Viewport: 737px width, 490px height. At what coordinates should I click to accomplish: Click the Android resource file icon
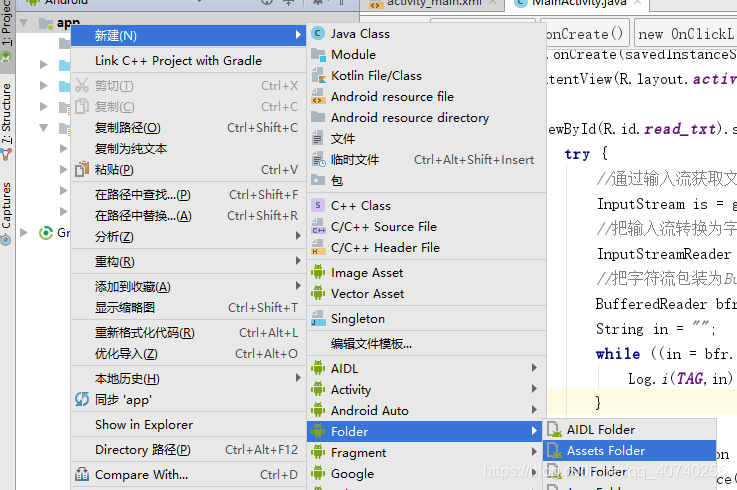pos(318,96)
